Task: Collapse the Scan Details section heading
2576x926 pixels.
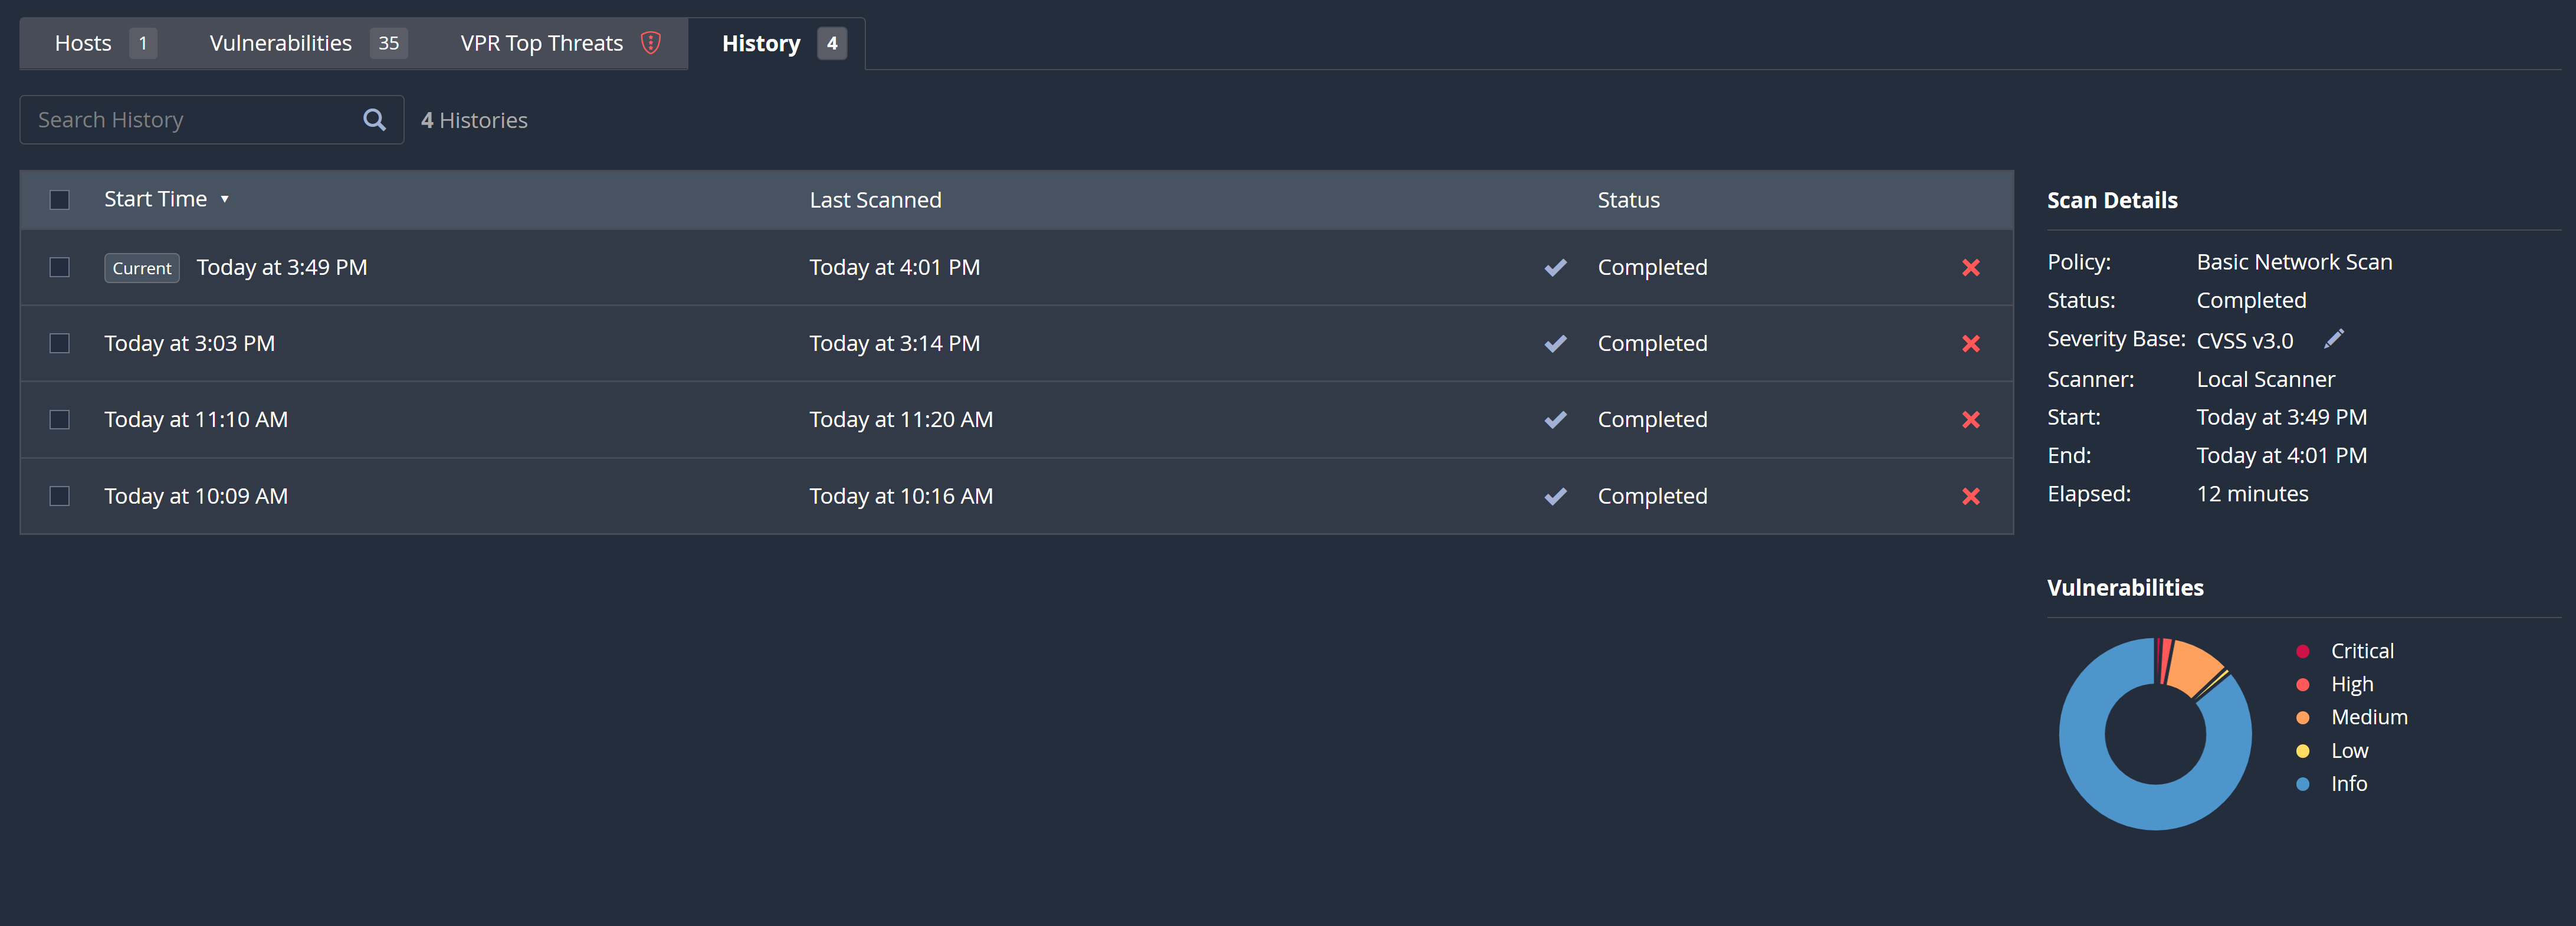Action: coord(2112,199)
